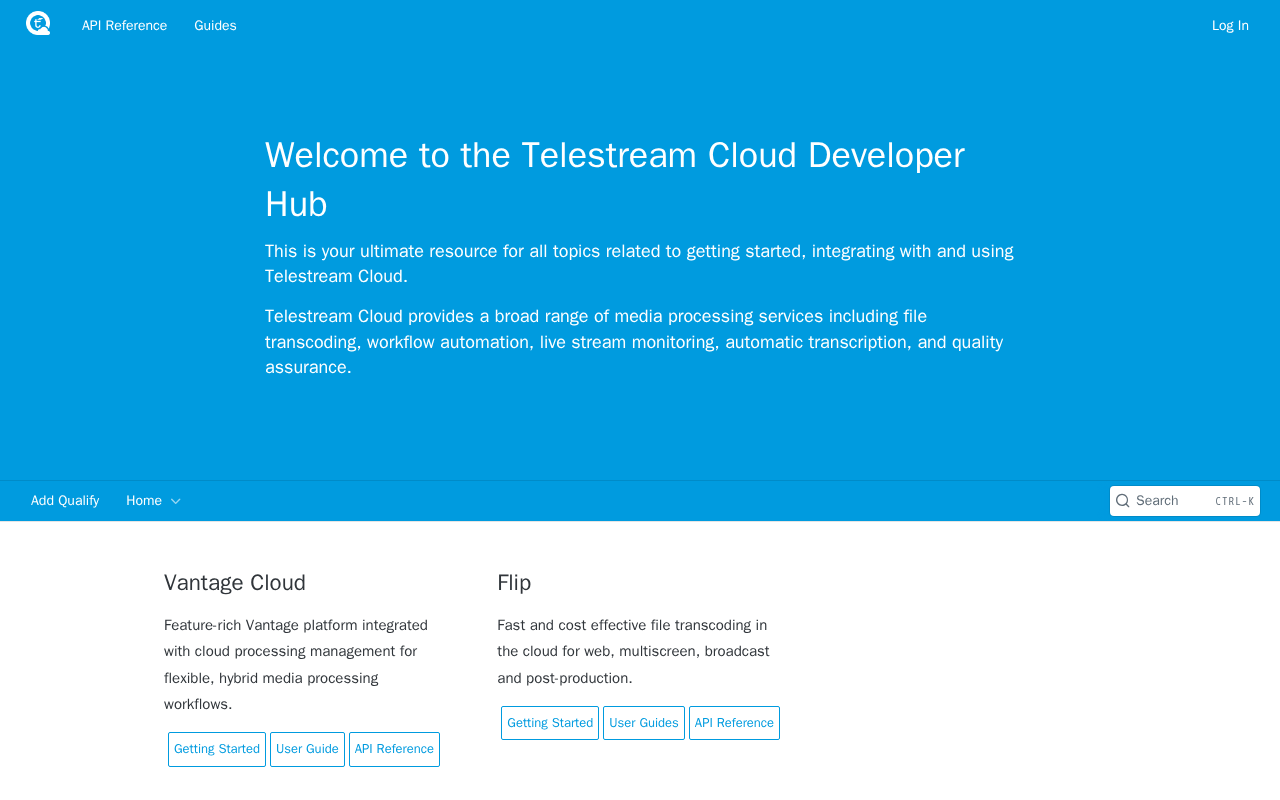Click the Flip heading
This screenshot has height=800, width=1280.
point(514,583)
